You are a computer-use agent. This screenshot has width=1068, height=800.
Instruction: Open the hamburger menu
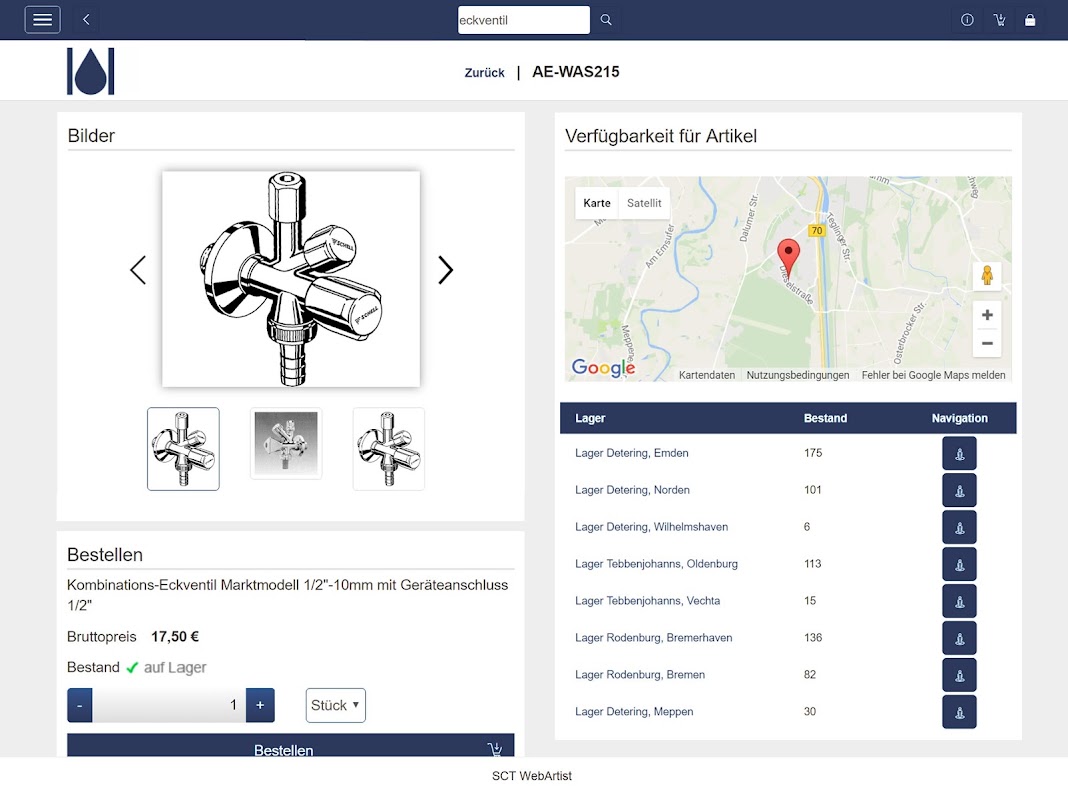[42, 20]
